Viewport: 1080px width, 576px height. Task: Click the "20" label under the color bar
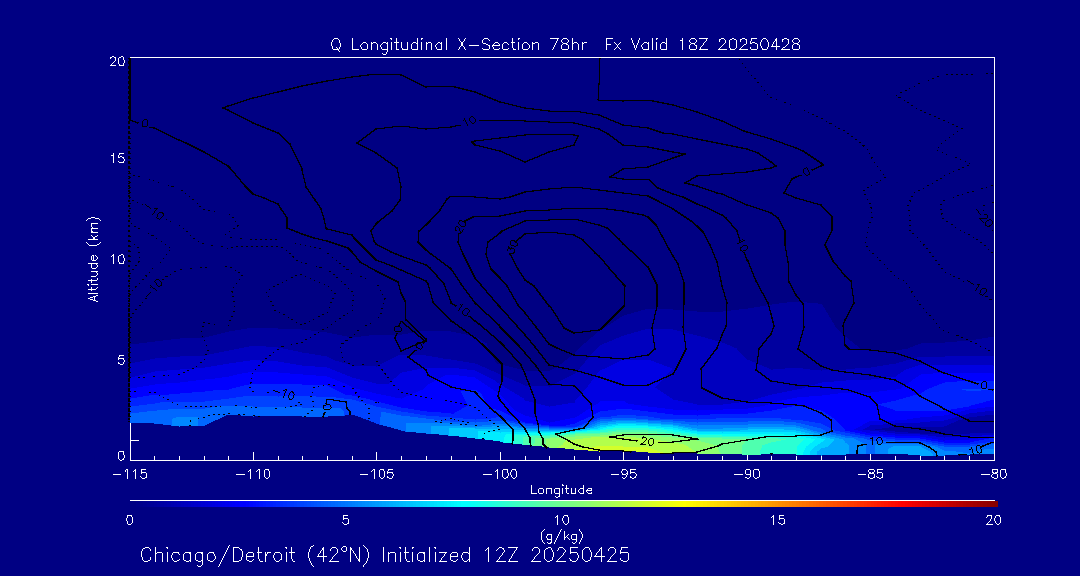(993, 521)
